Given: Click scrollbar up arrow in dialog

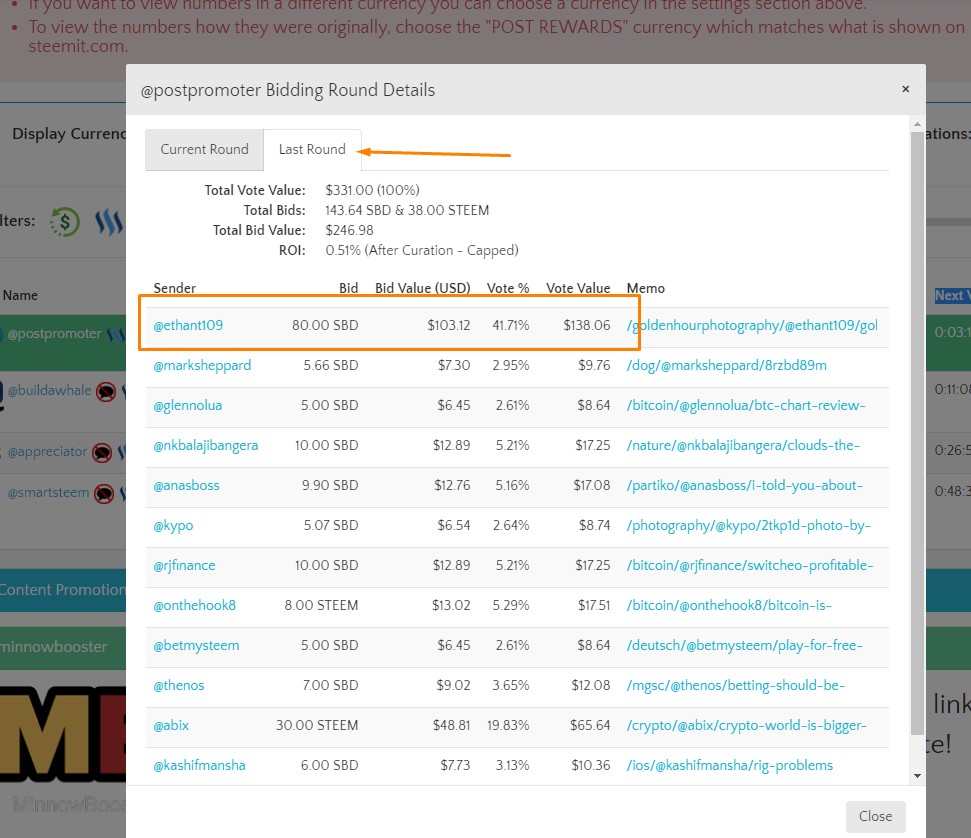Looking at the screenshot, I should [917, 124].
